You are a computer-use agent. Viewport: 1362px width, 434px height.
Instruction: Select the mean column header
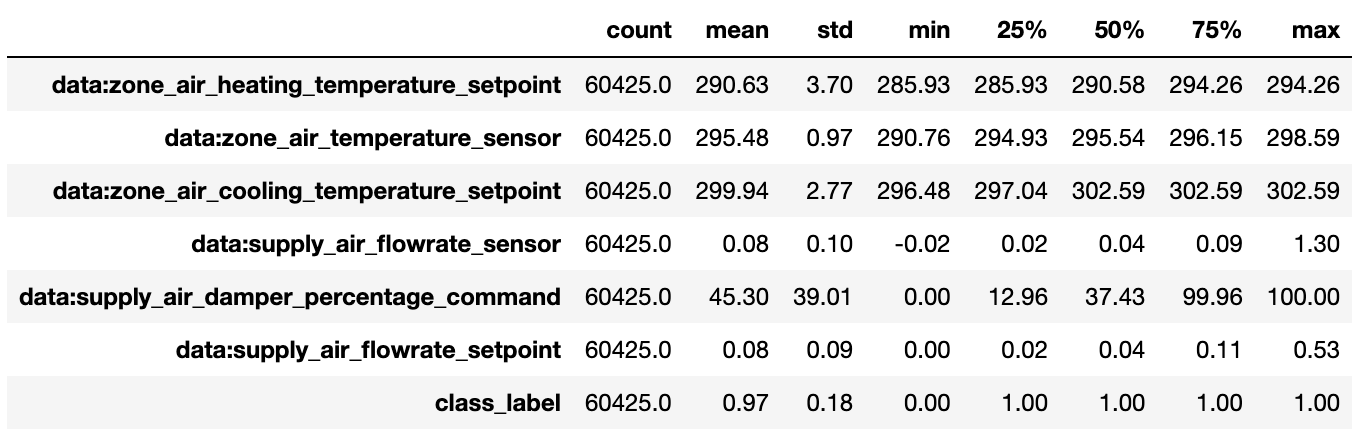pos(737,31)
